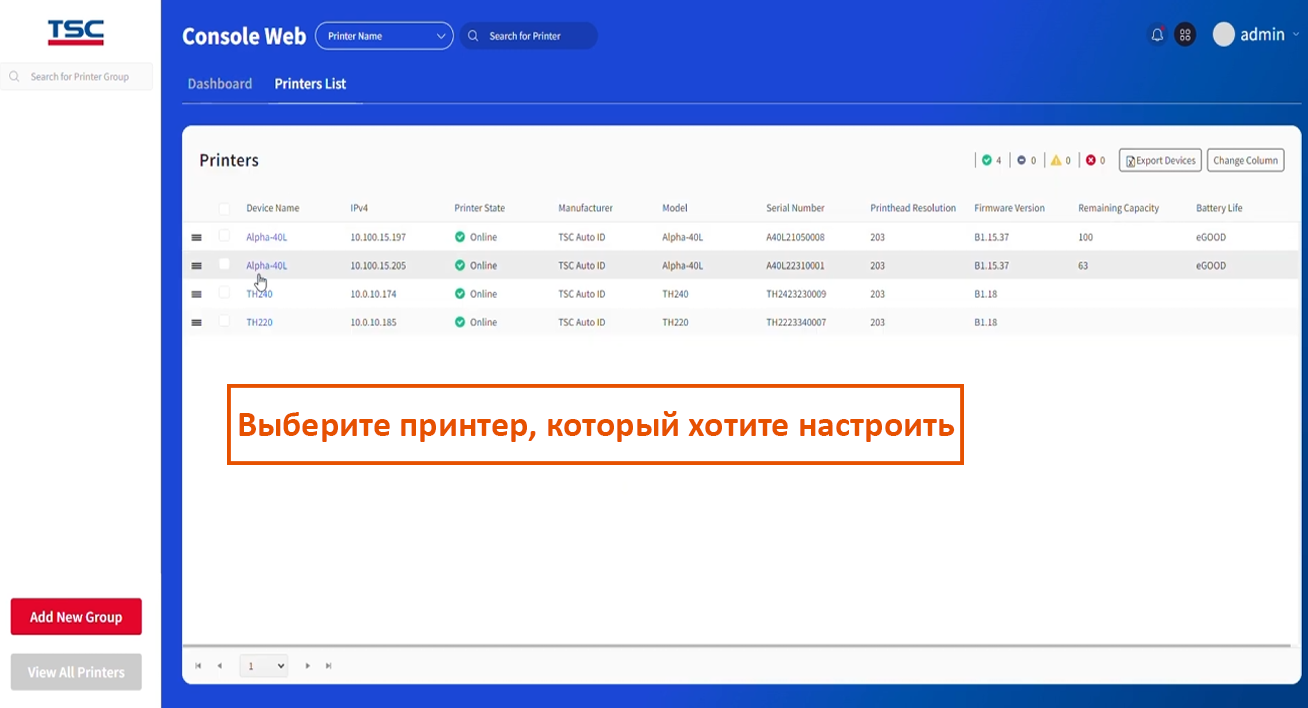Image resolution: width=1308 pixels, height=708 pixels.
Task: Click the yellow warning status count icon
Action: pos(1056,160)
